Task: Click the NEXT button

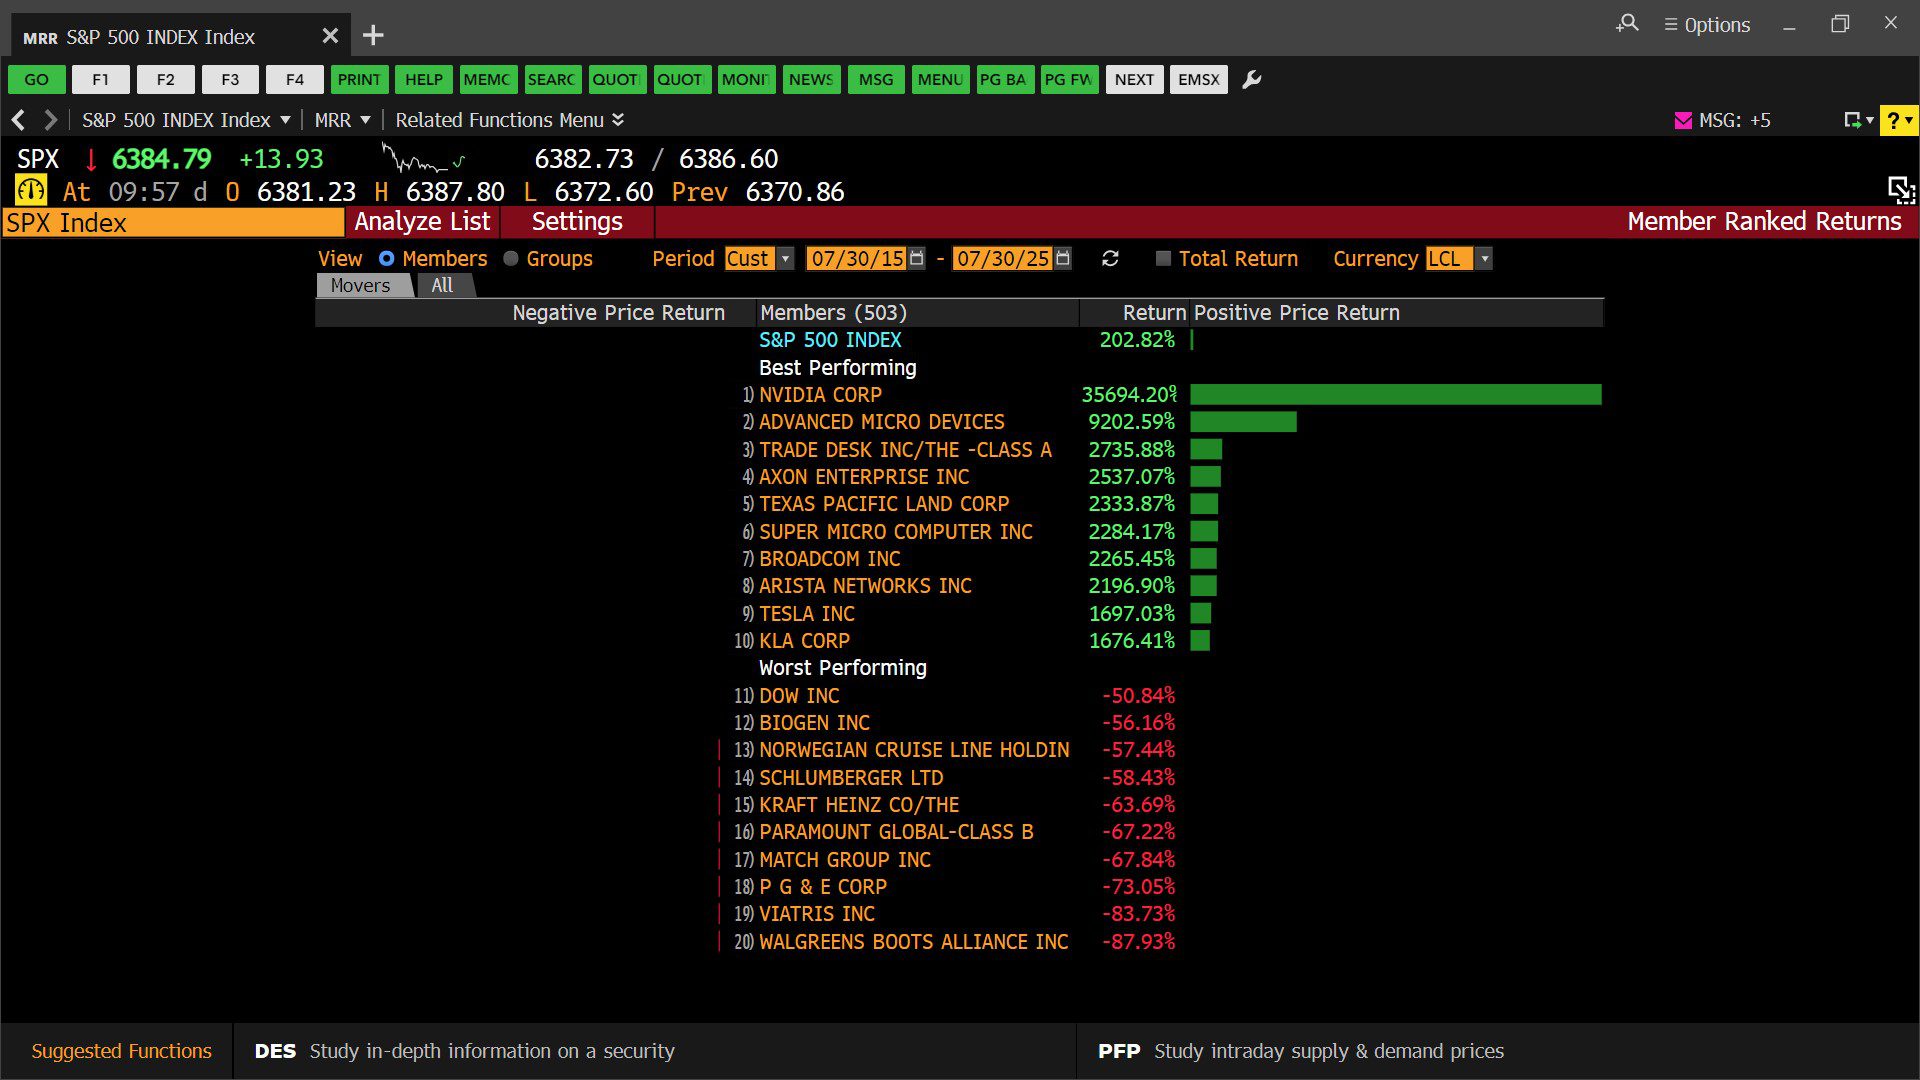Action: coord(1134,80)
